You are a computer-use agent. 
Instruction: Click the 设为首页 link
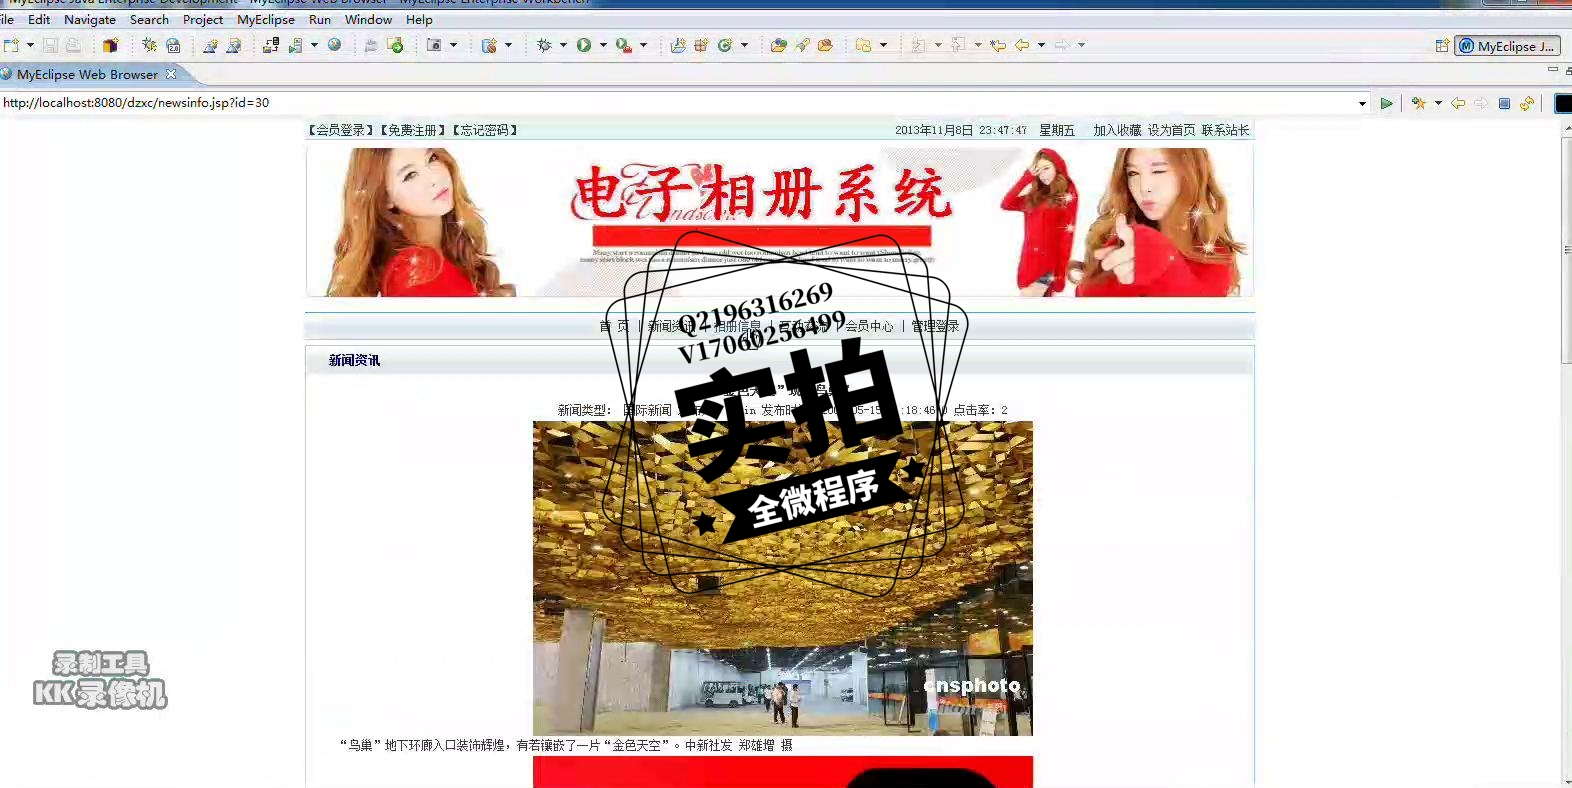point(1171,130)
